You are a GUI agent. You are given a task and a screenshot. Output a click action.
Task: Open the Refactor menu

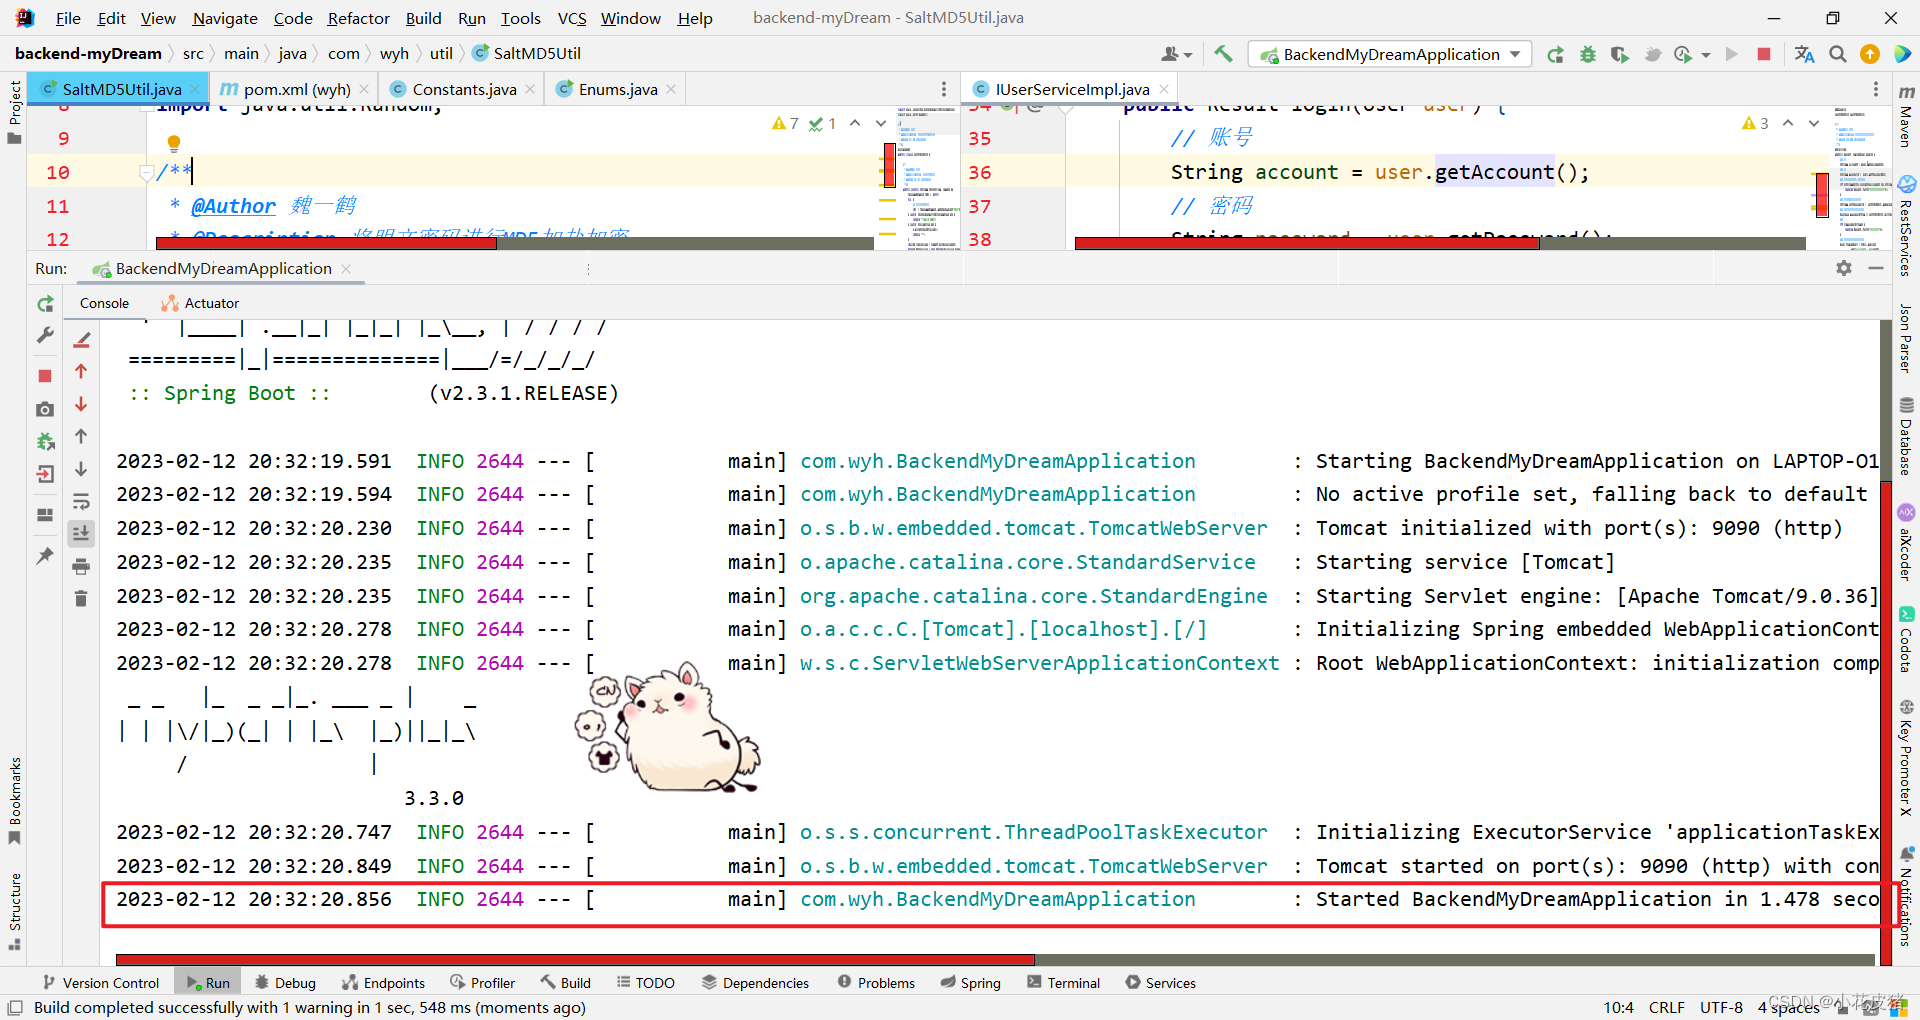pyautogui.click(x=358, y=18)
